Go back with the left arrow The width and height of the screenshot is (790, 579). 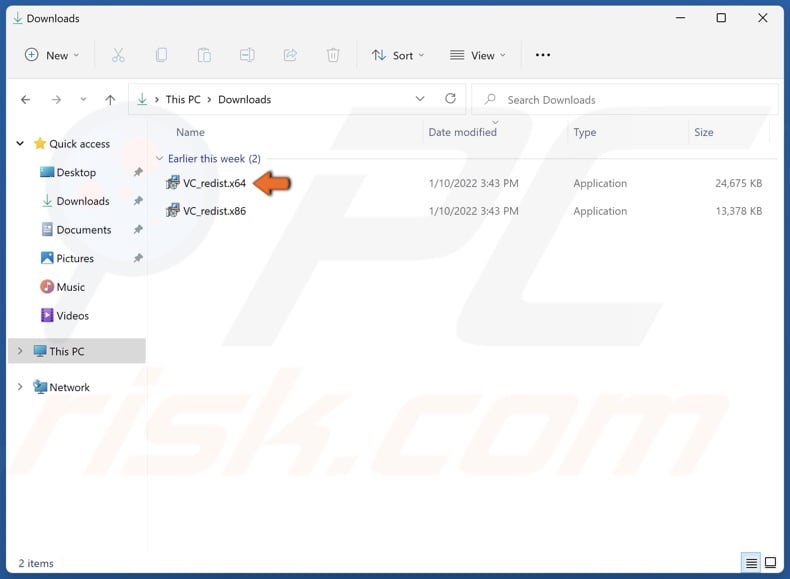[25, 100]
